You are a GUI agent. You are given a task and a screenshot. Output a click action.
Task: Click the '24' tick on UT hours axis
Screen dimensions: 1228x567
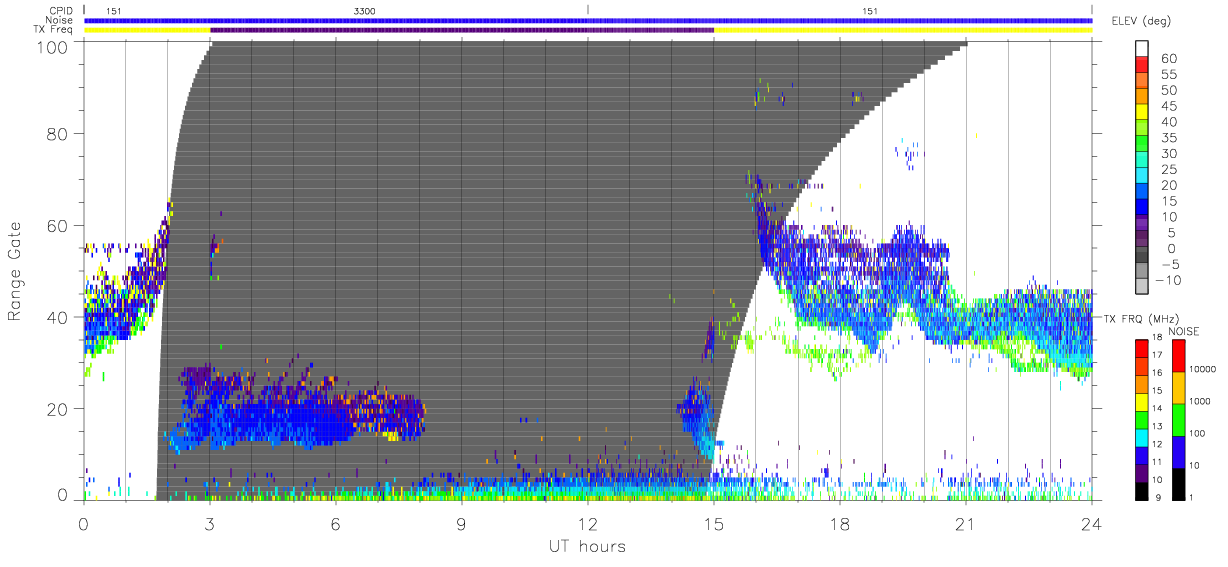tap(1091, 522)
